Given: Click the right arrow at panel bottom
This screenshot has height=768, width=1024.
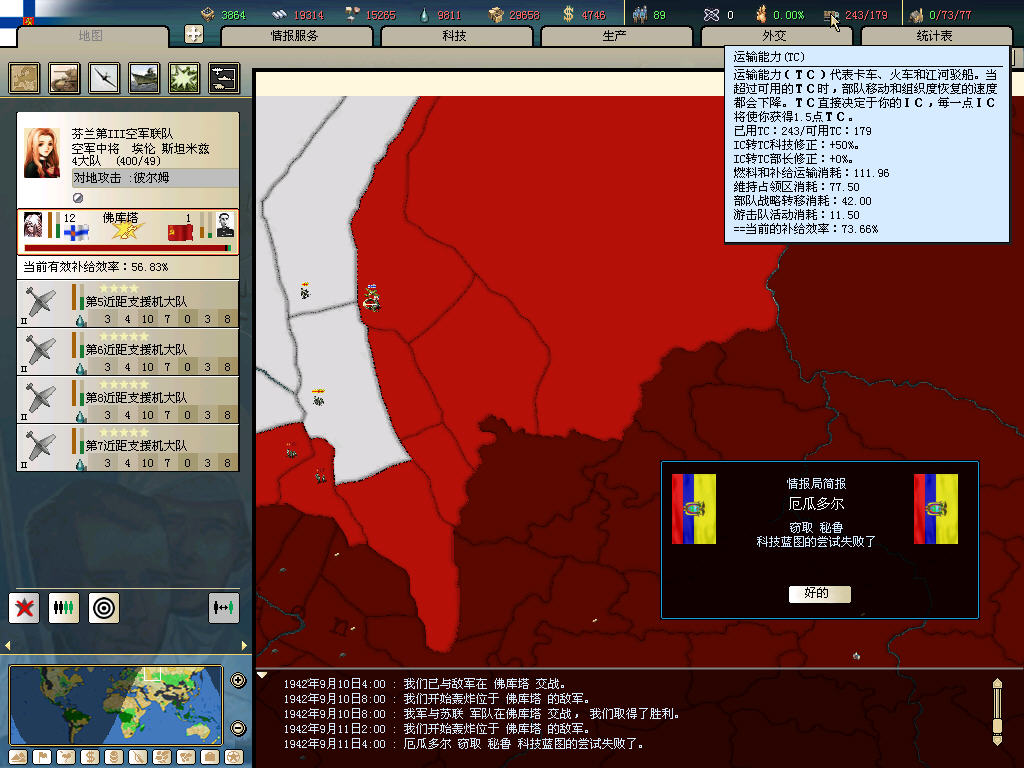Looking at the screenshot, I should [x=244, y=645].
